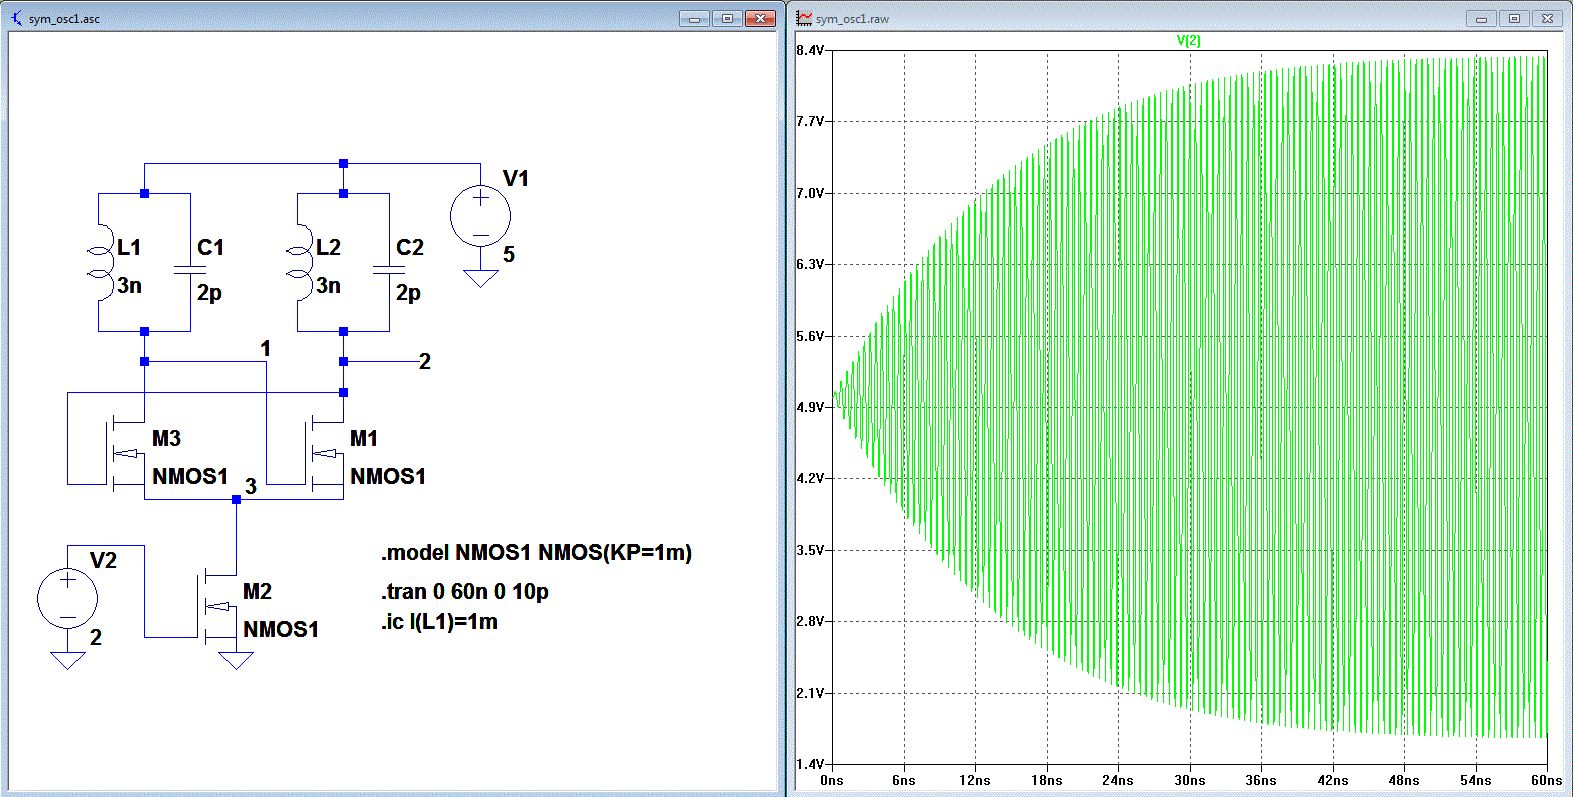The height and width of the screenshot is (797, 1573).
Task: Click the net label 2 on the schematic
Action: point(425,362)
